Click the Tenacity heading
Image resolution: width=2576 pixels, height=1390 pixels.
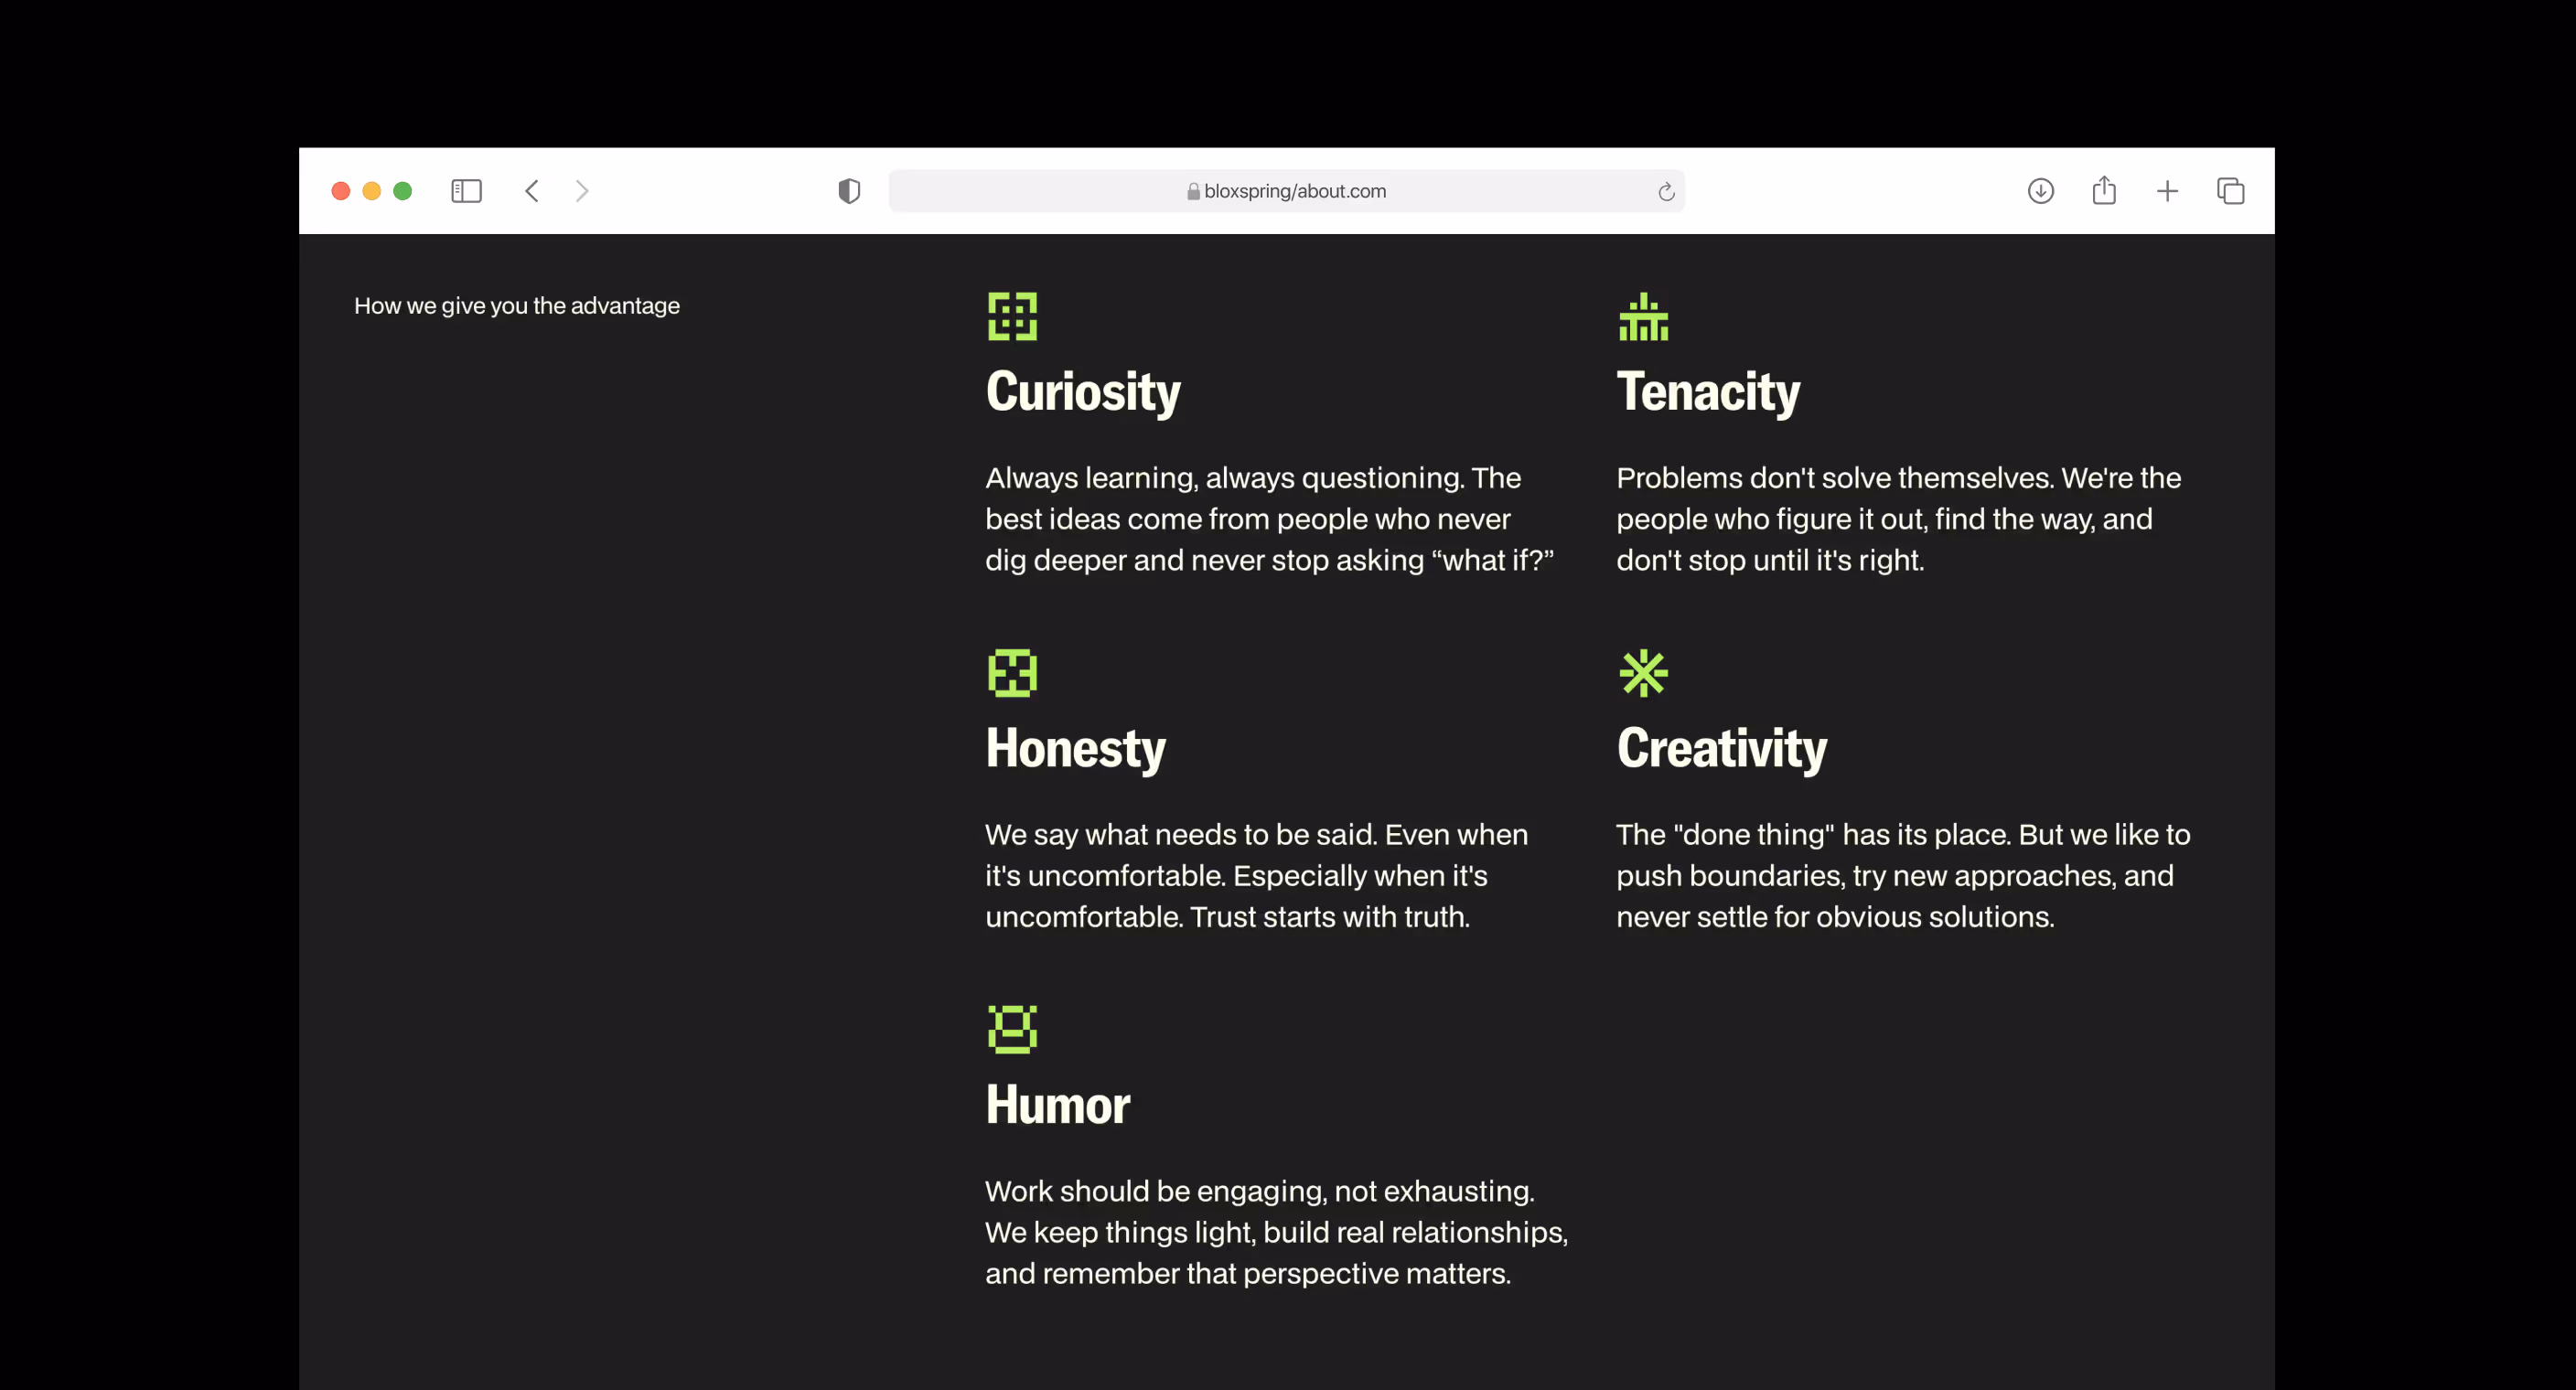click(1708, 392)
